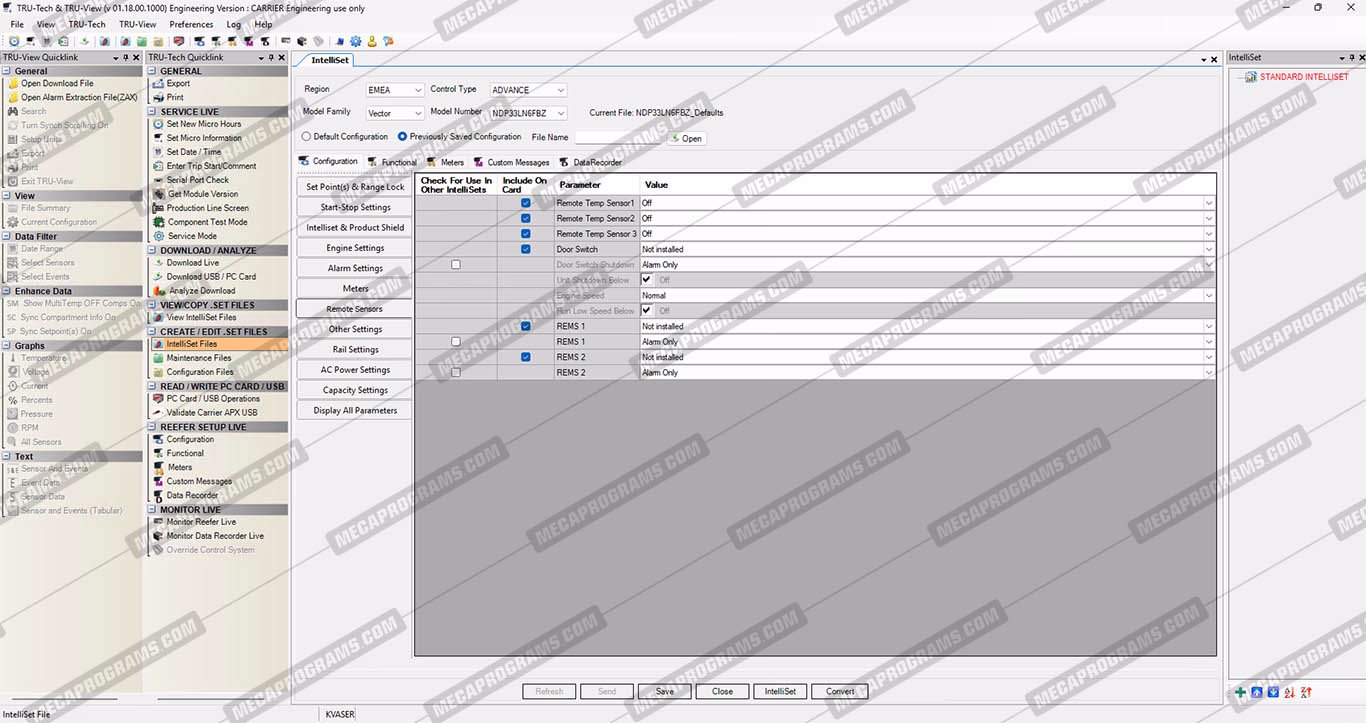The width and height of the screenshot is (1366, 723).
Task: Uncheck Include On Card for Remote Temp Sensor1
Action: click(526, 203)
